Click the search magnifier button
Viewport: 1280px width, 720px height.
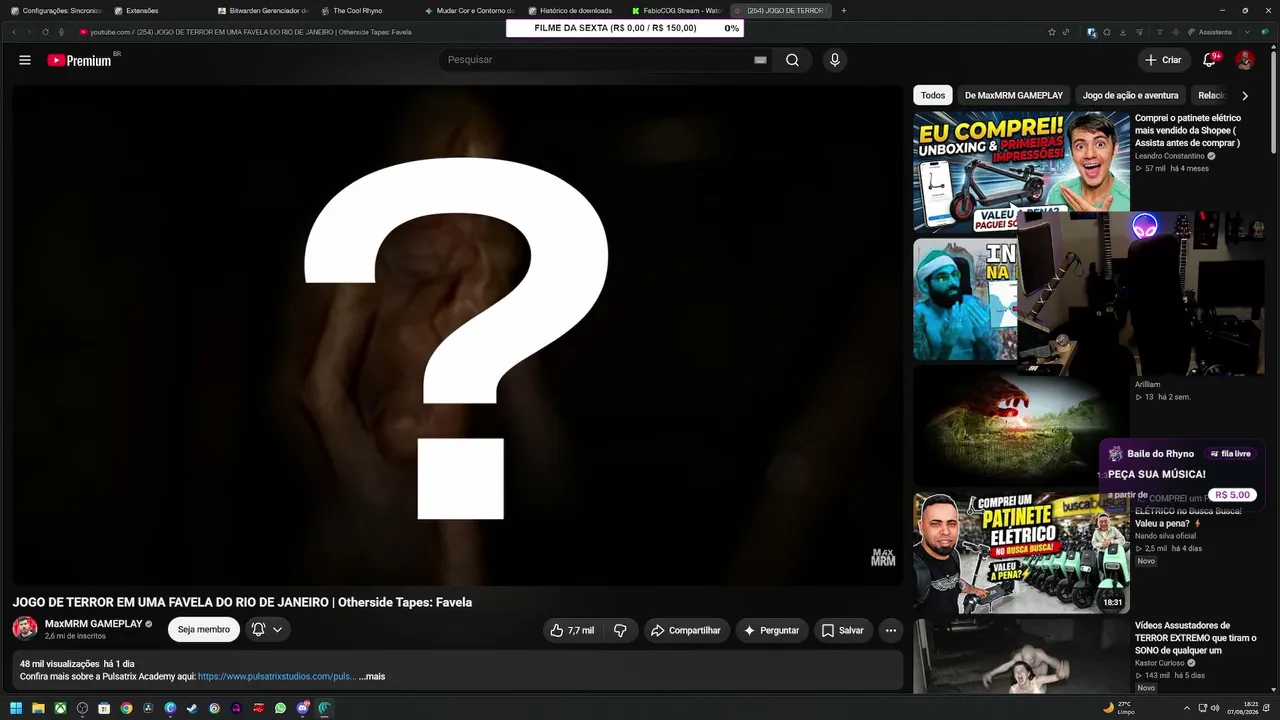pyautogui.click(x=792, y=60)
